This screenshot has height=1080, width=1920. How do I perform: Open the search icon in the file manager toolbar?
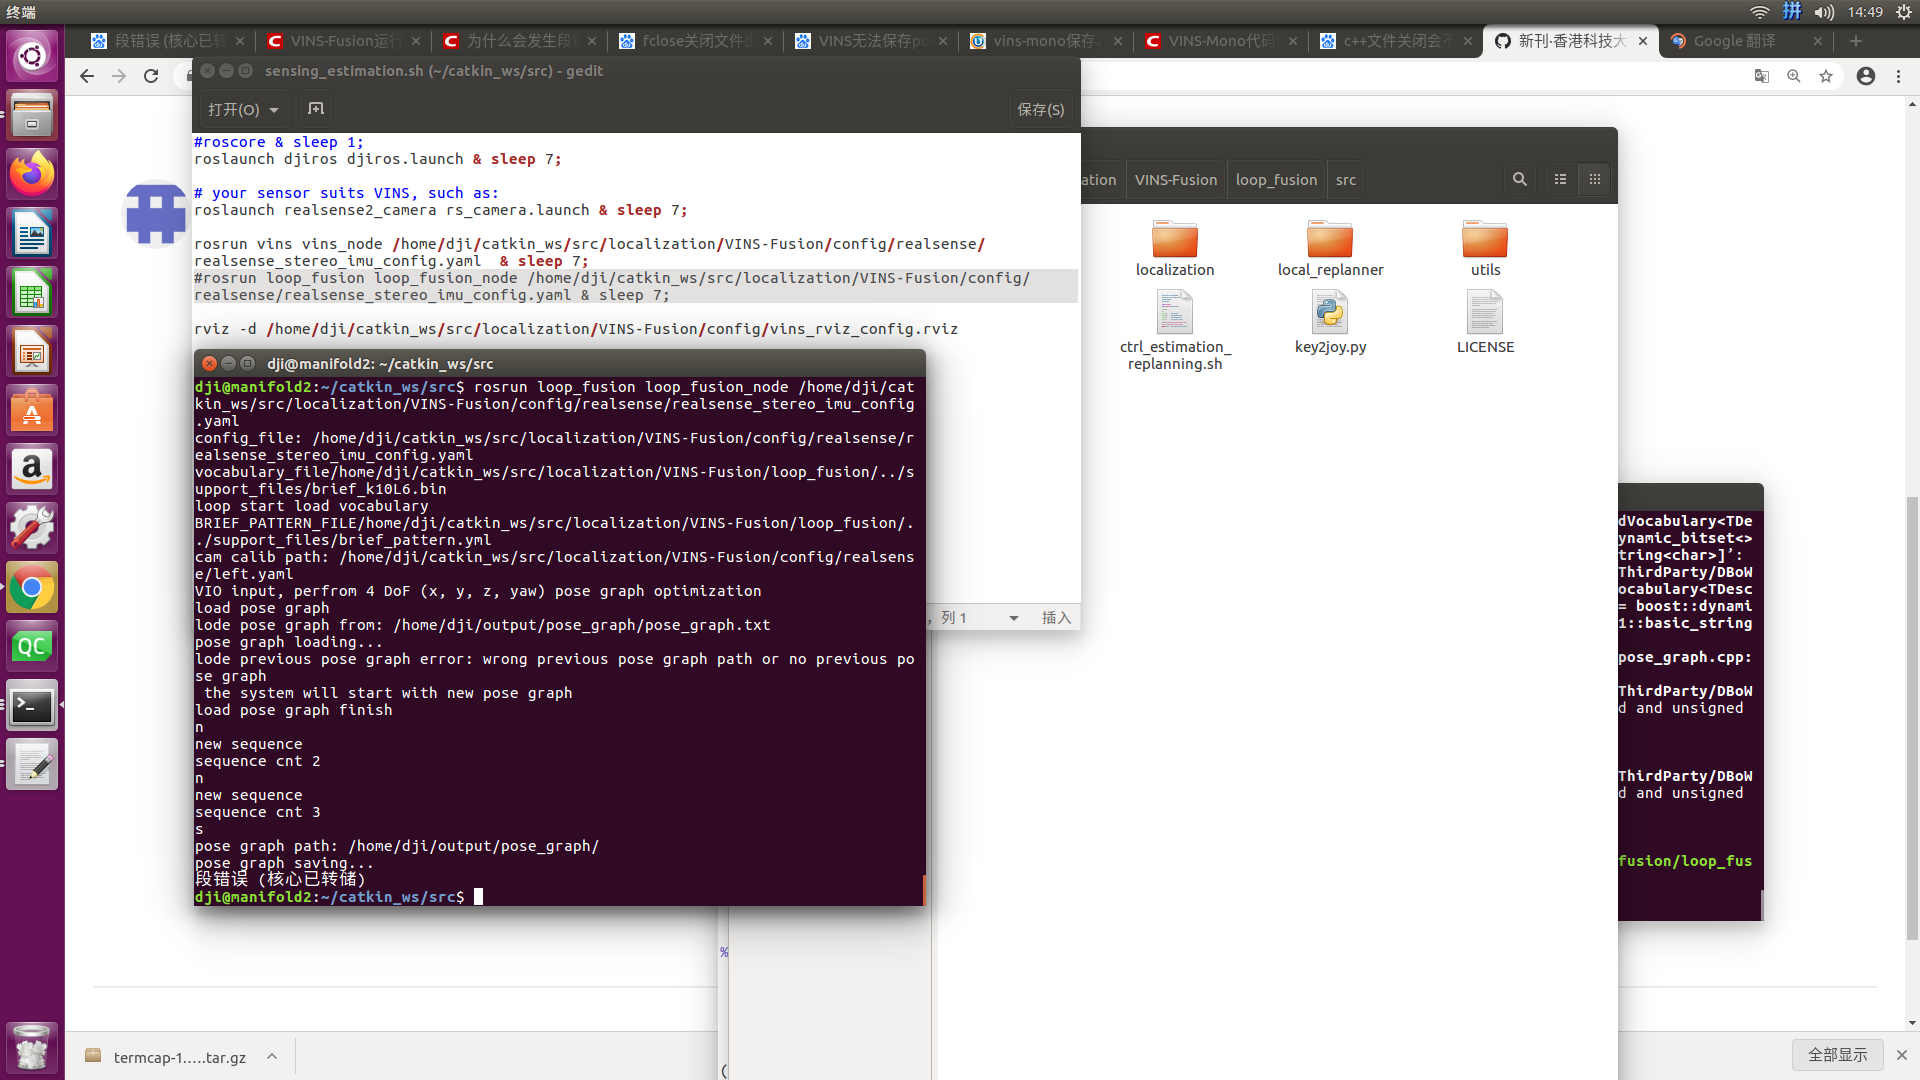coord(1519,179)
